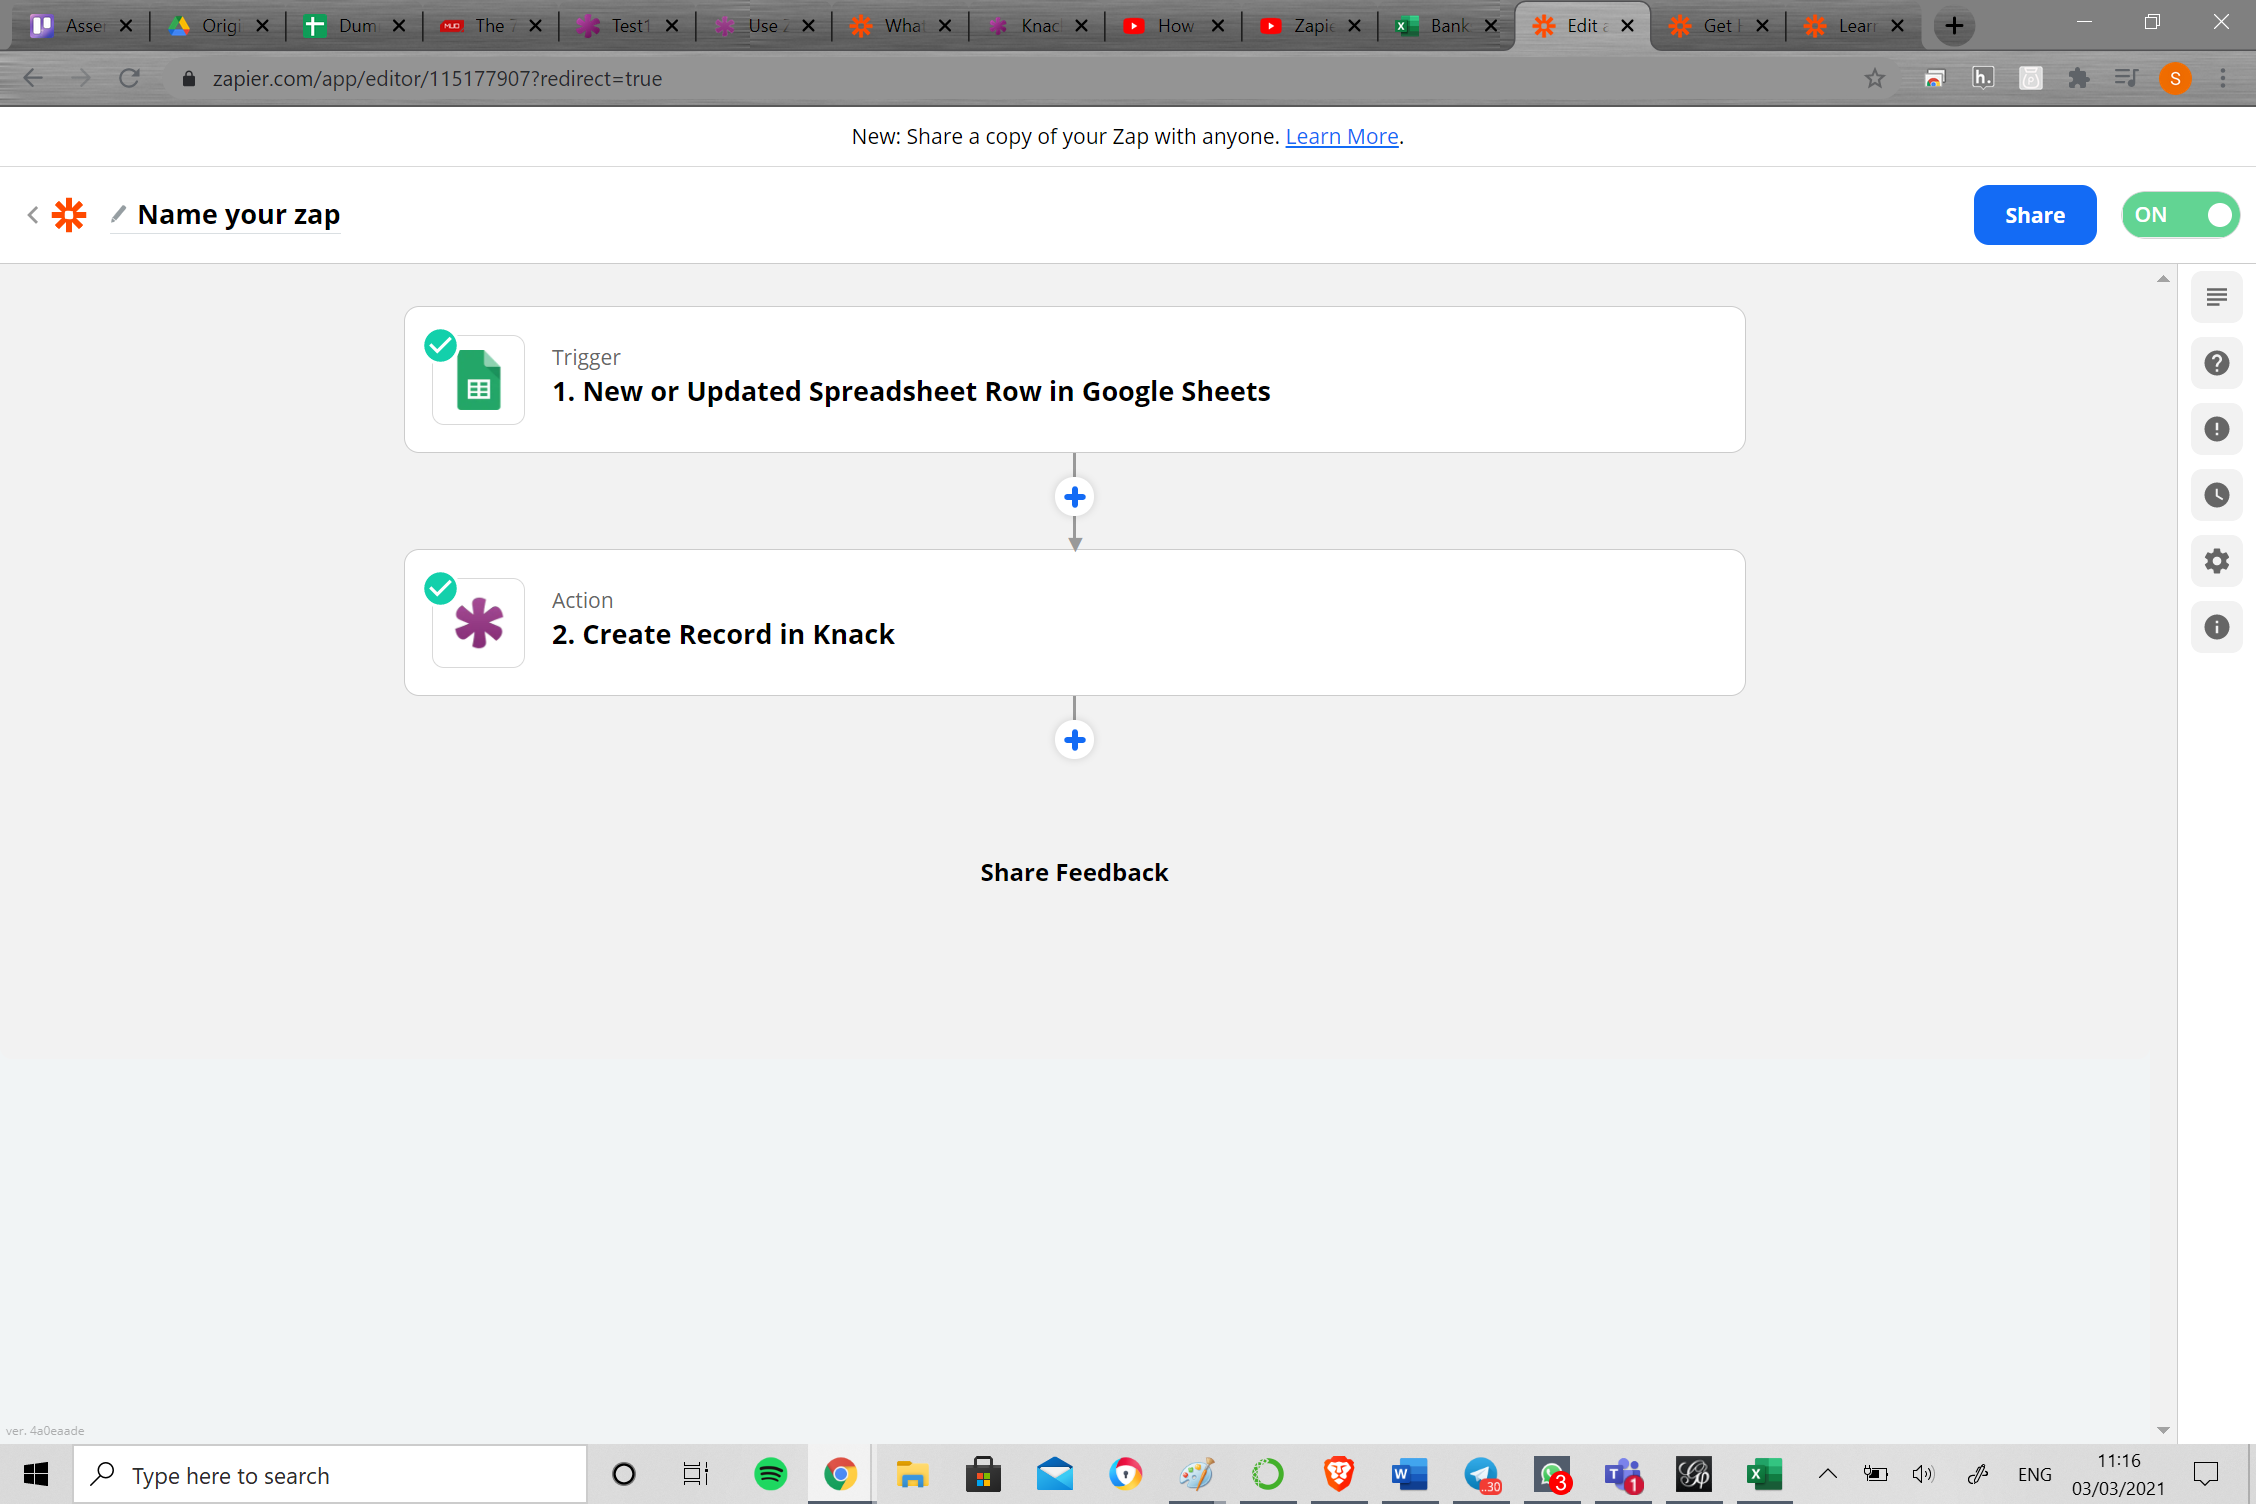This screenshot has width=2256, height=1504.
Task: Click scrollbar down arrow in editor
Action: coord(2163,1430)
